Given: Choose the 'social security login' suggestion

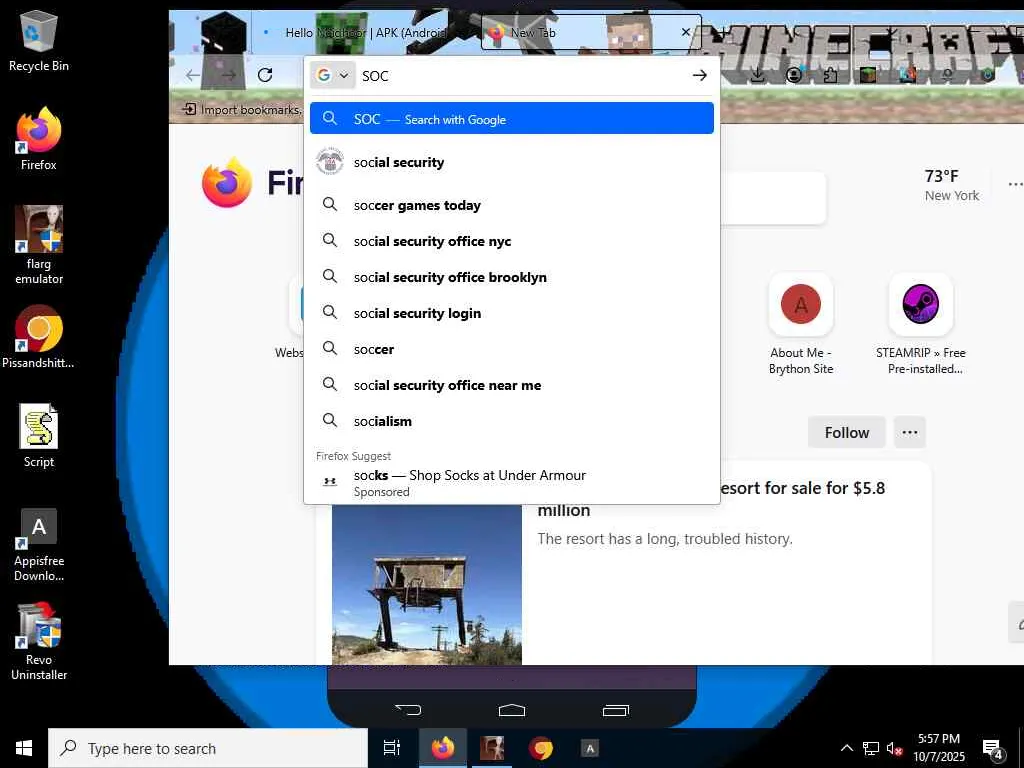Looking at the screenshot, I should pos(511,313).
